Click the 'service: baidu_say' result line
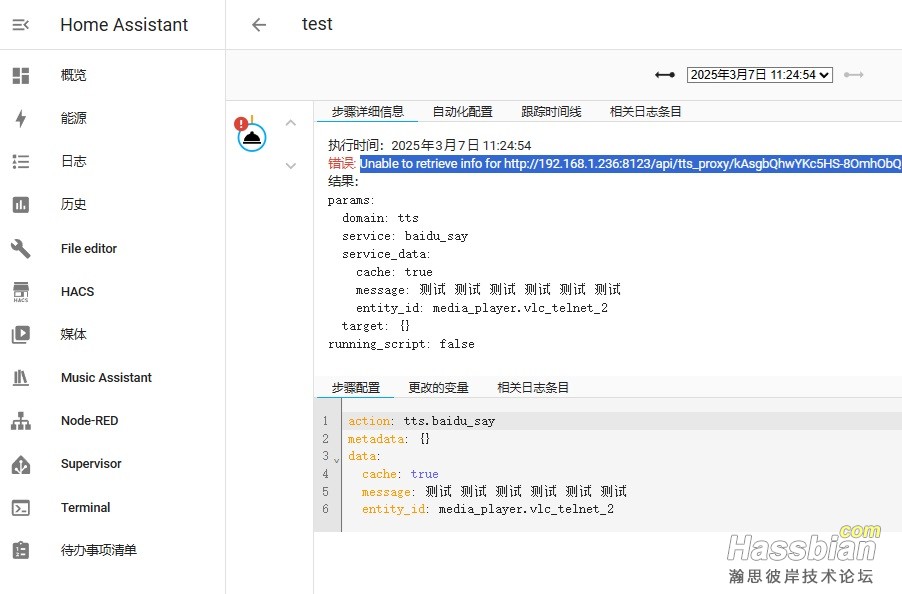Image resolution: width=902 pixels, height=594 pixels. pyautogui.click(x=405, y=236)
